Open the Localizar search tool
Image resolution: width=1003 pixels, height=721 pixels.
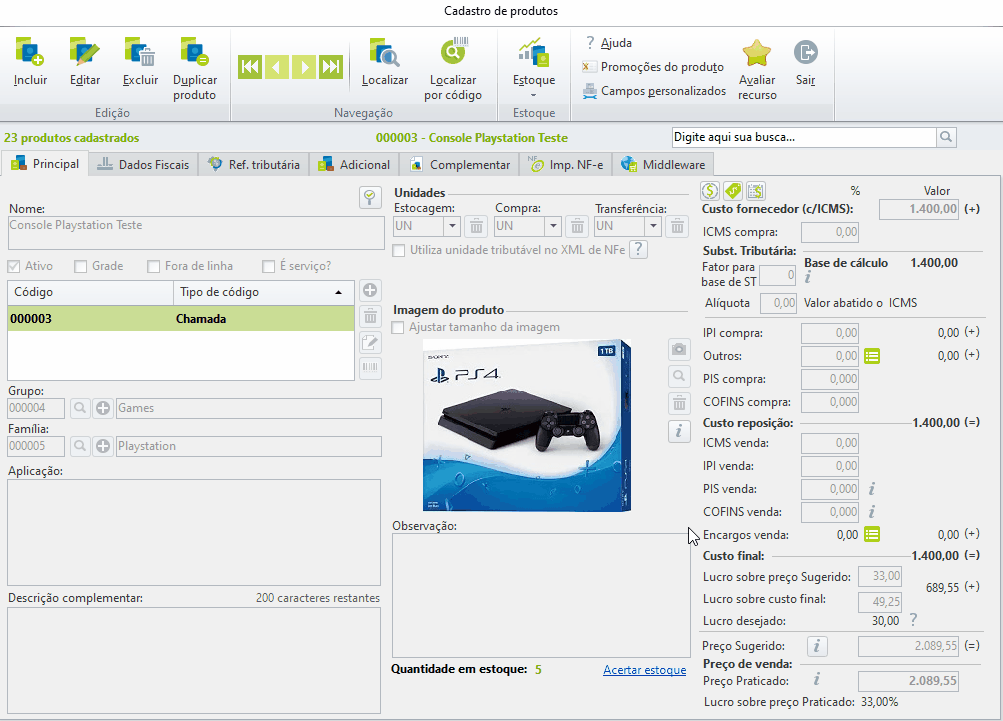coord(384,62)
